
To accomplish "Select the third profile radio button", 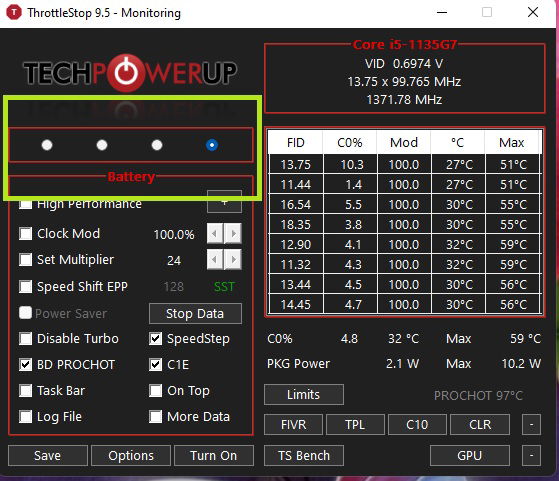I will pyautogui.click(x=157, y=145).
